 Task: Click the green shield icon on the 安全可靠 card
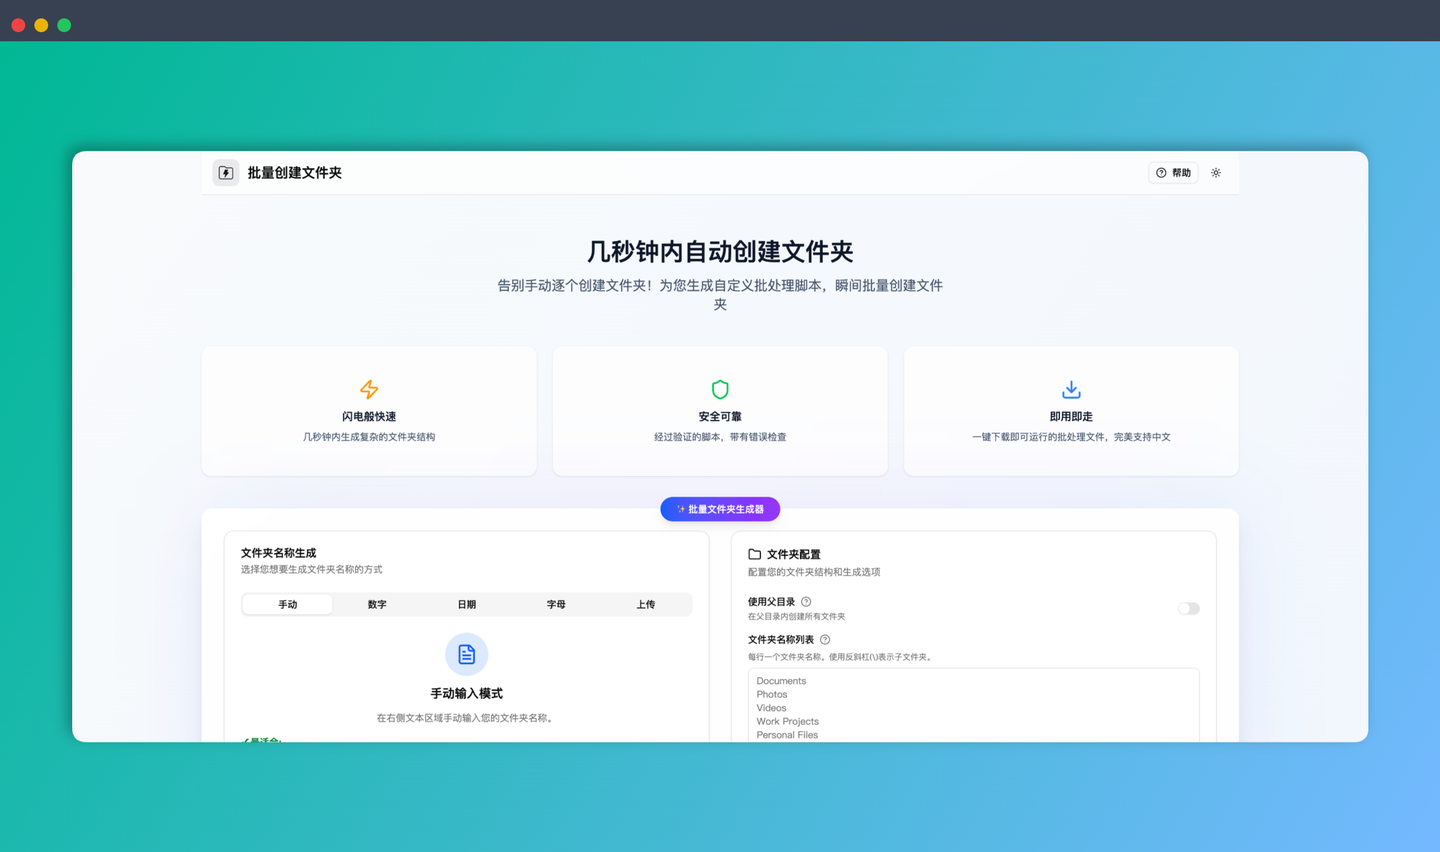720,389
